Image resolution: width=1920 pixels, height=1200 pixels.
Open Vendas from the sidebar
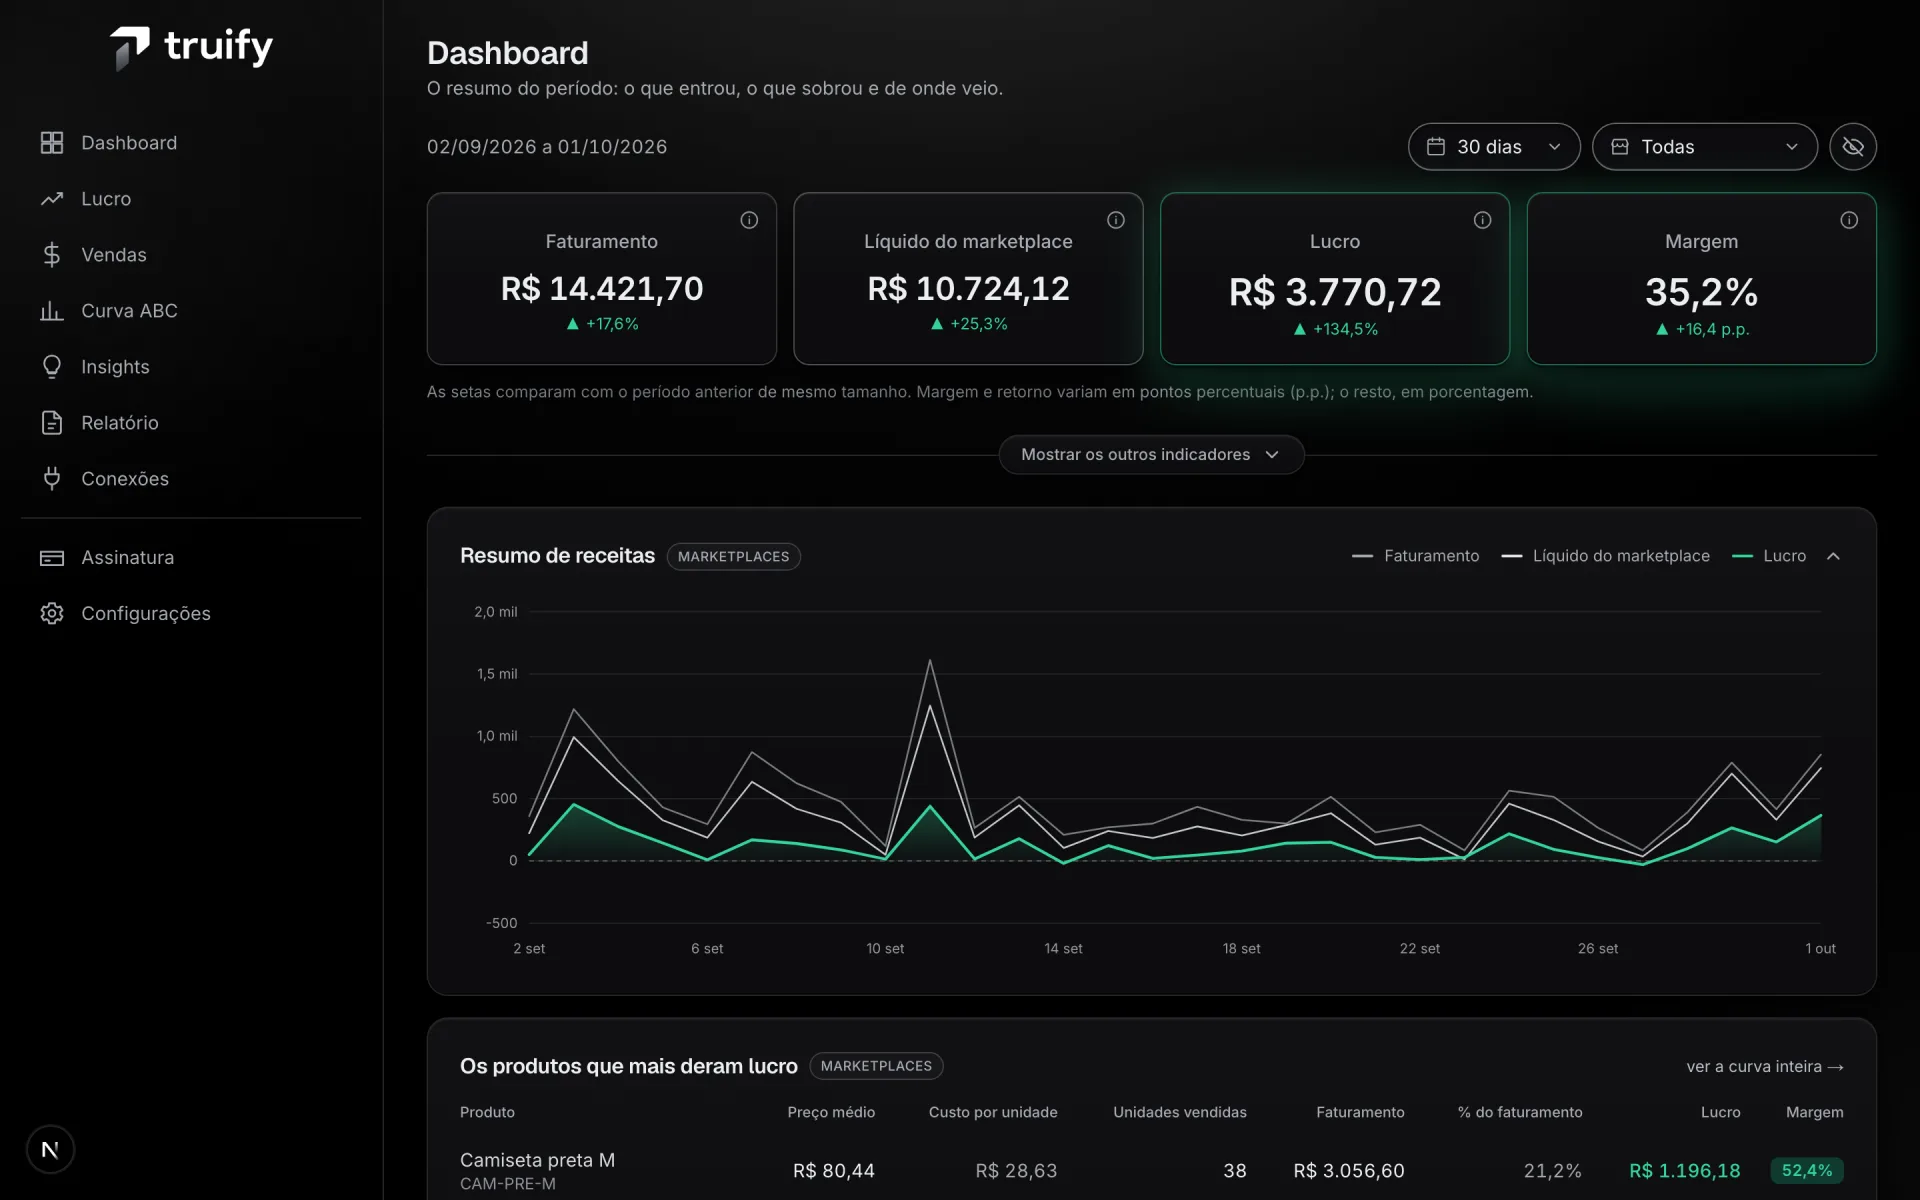click(x=190, y=255)
